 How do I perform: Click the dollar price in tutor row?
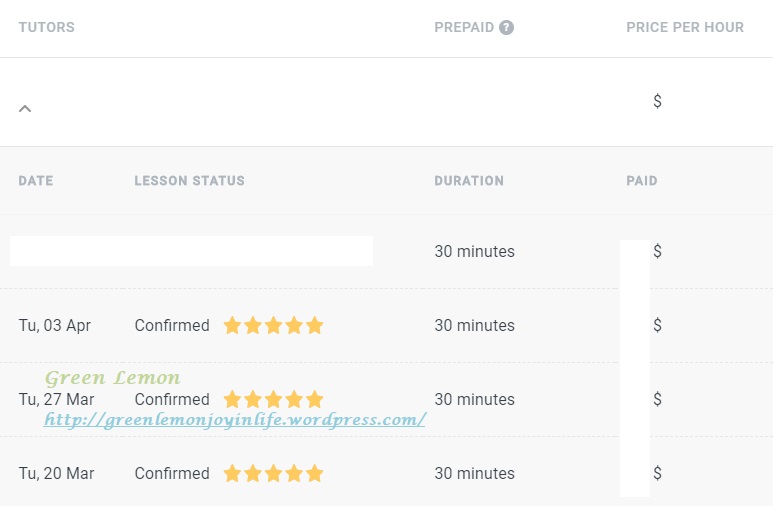coord(657,101)
